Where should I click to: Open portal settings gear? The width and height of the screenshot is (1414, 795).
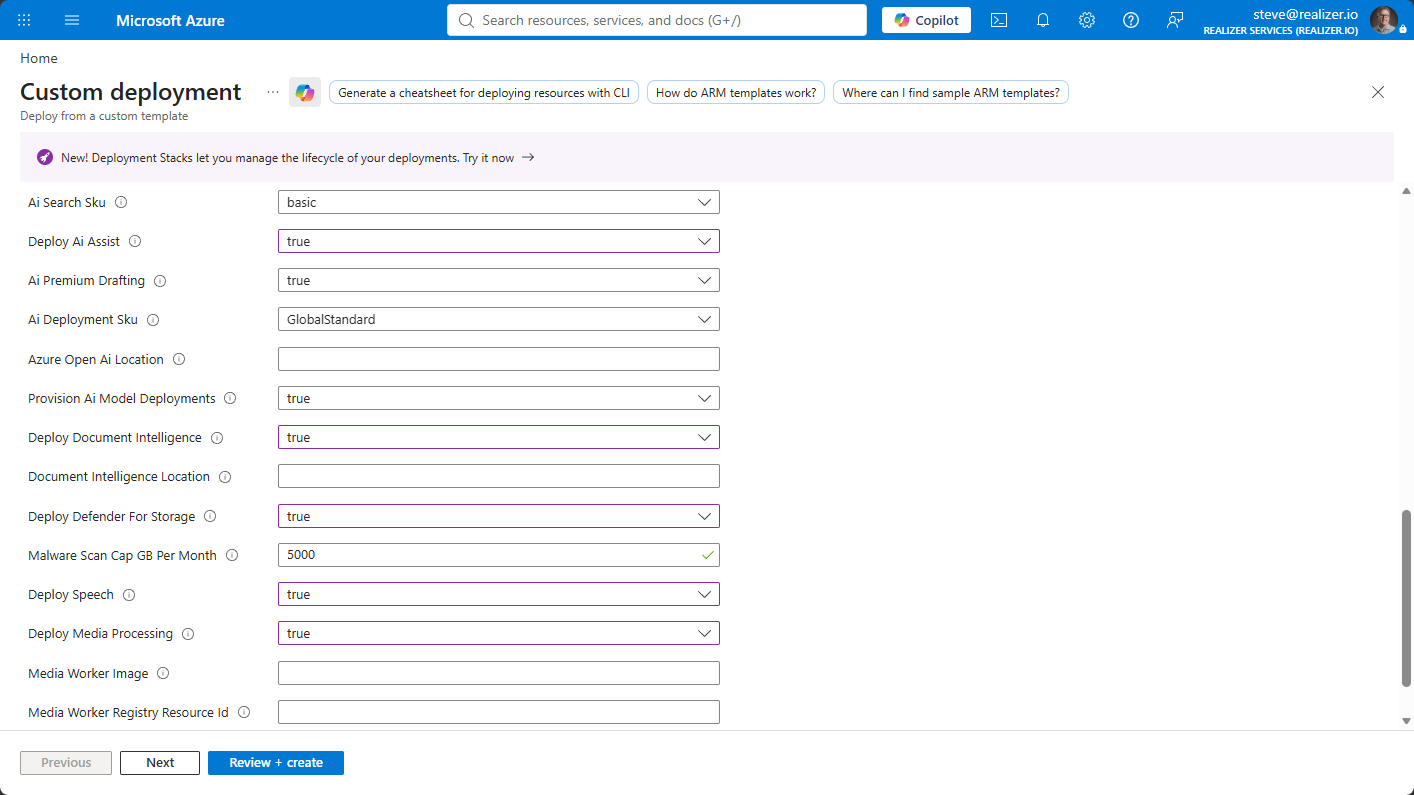(x=1087, y=20)
